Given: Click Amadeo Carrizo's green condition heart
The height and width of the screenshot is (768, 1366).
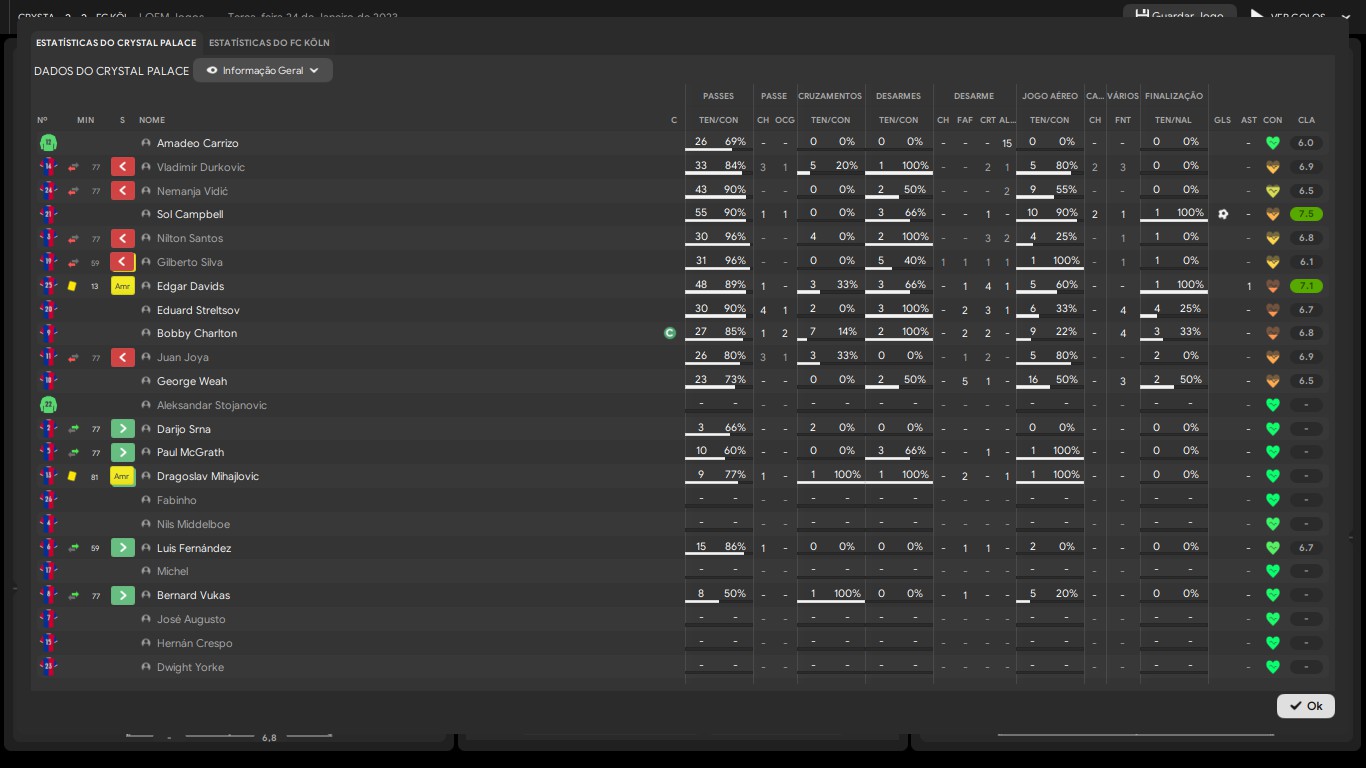Looking at the screenshot, I should [1273, 143].
